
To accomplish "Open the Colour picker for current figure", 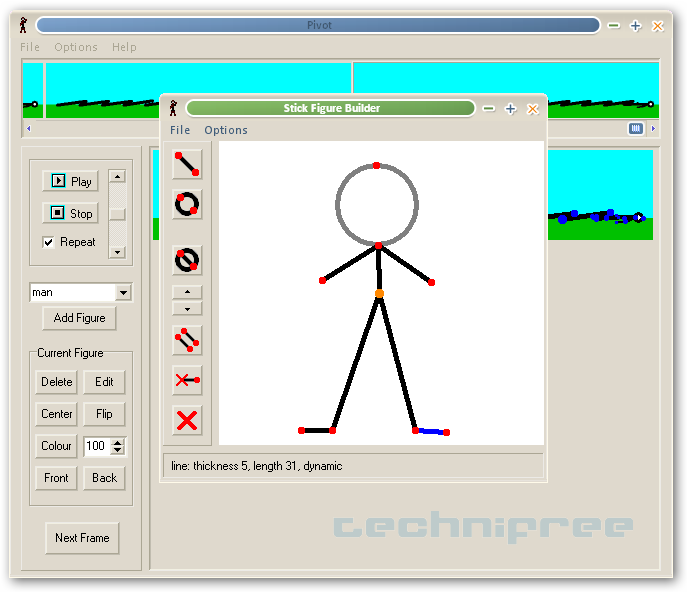I will [56, 446].
